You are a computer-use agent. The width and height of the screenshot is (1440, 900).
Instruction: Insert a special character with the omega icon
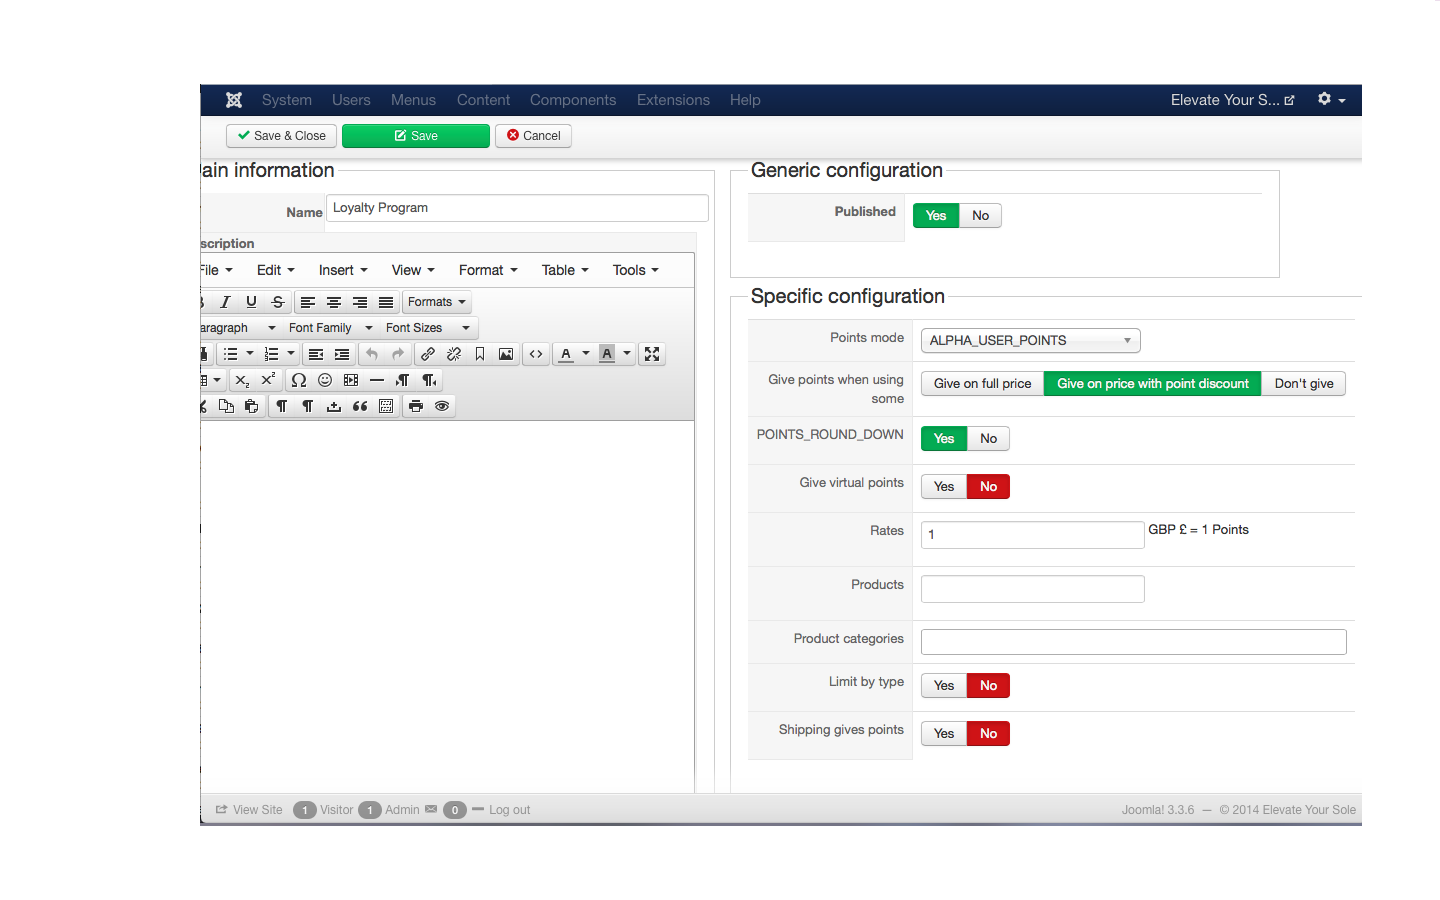[298, 380]
